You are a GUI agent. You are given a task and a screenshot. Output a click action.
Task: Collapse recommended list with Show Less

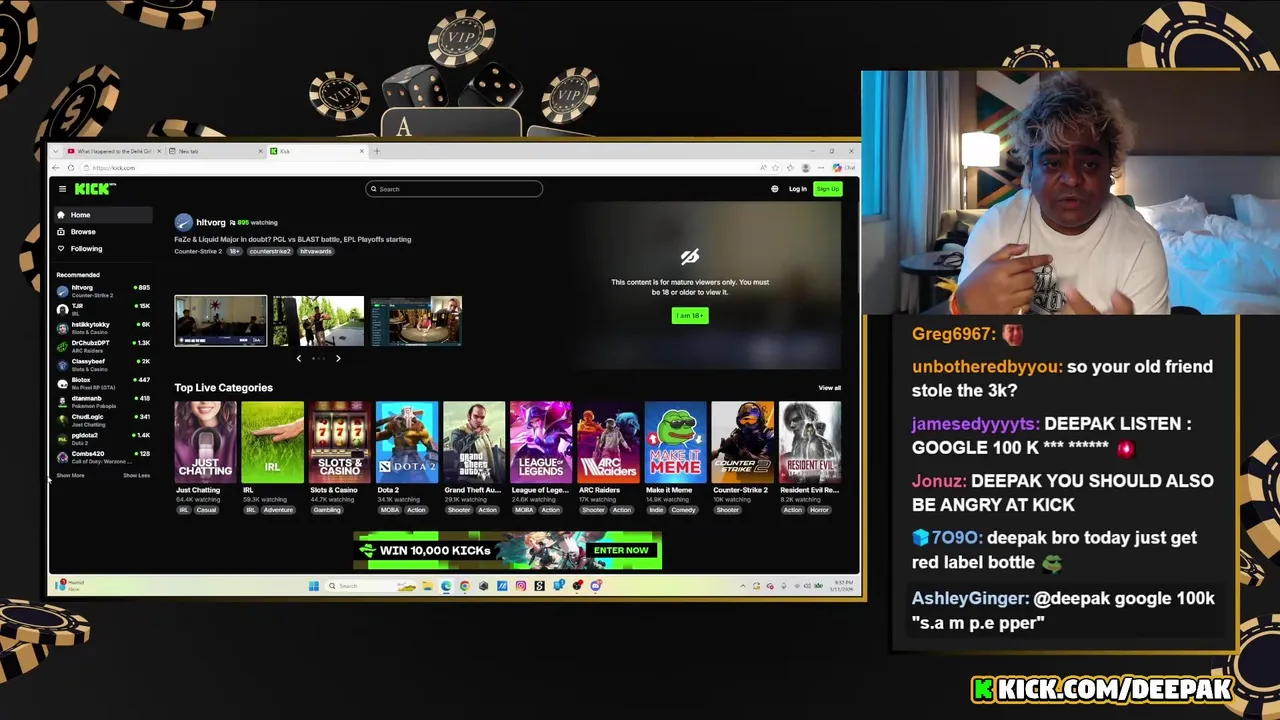coord(136,476)
